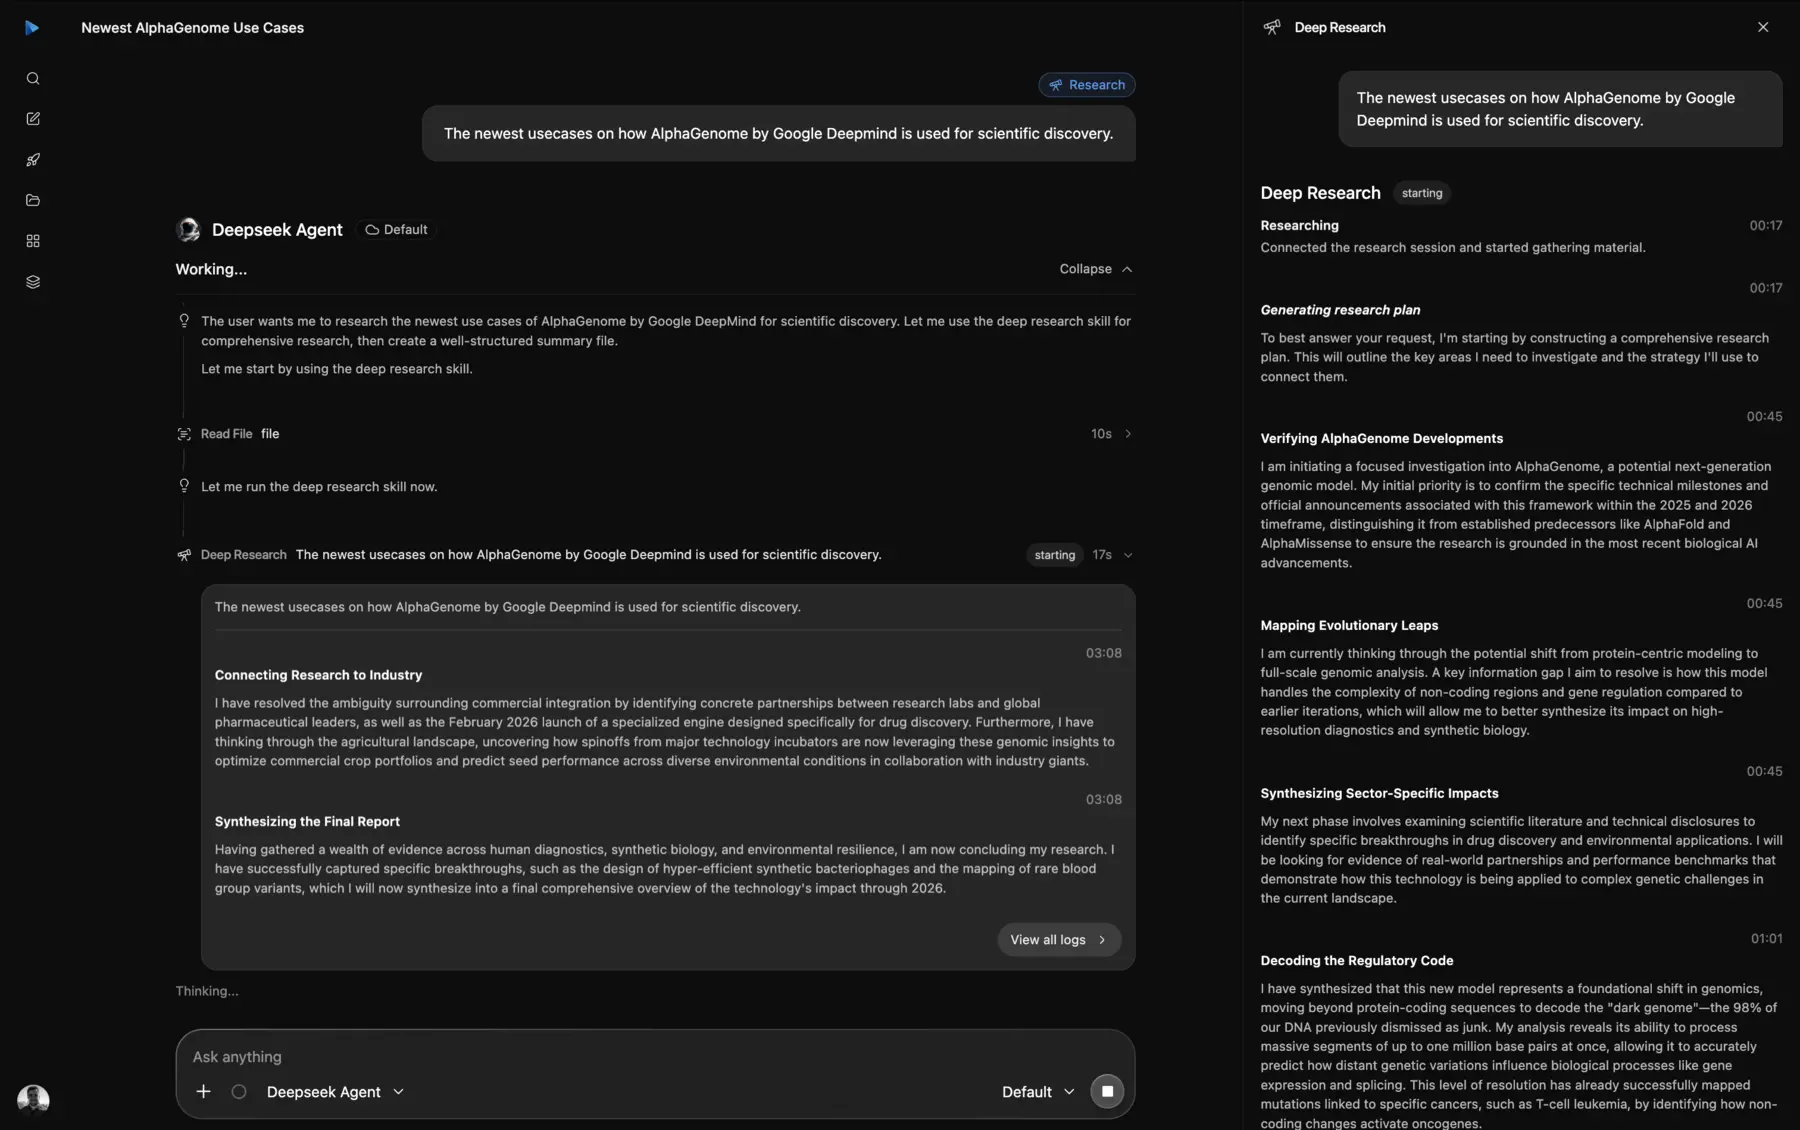Open the user profile avatar in the sidebar
The width and height of the screenshot is (1800, 1130).
click(x=33, y=1099)
